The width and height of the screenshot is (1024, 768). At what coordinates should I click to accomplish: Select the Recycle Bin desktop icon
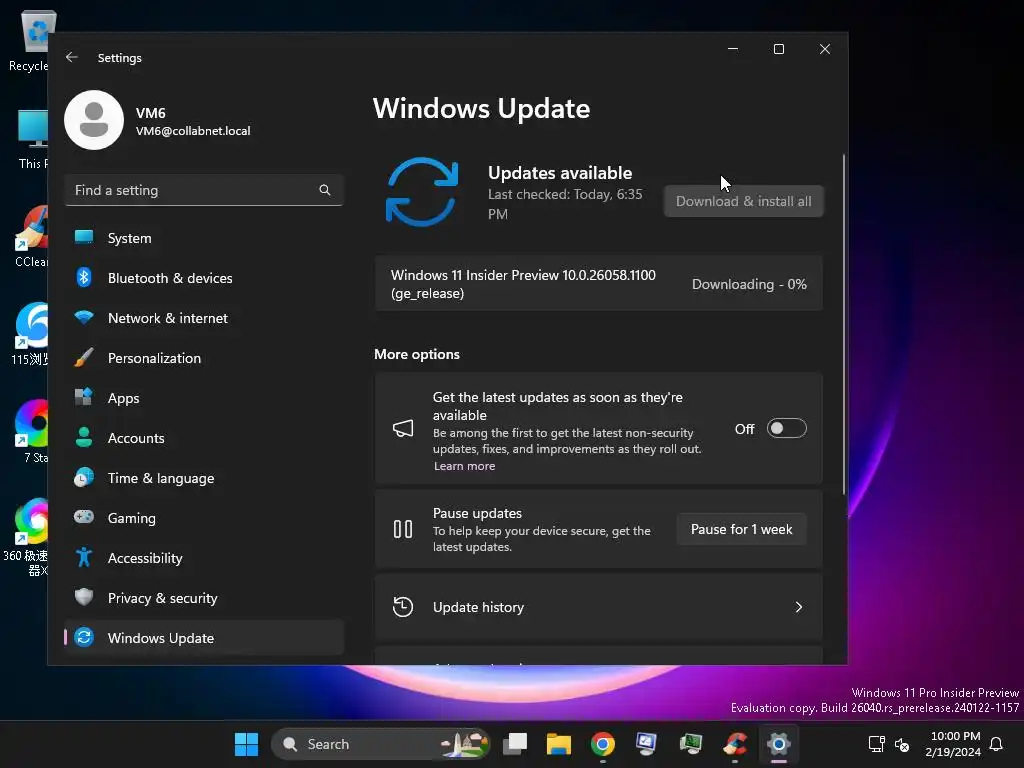(29, 40)
